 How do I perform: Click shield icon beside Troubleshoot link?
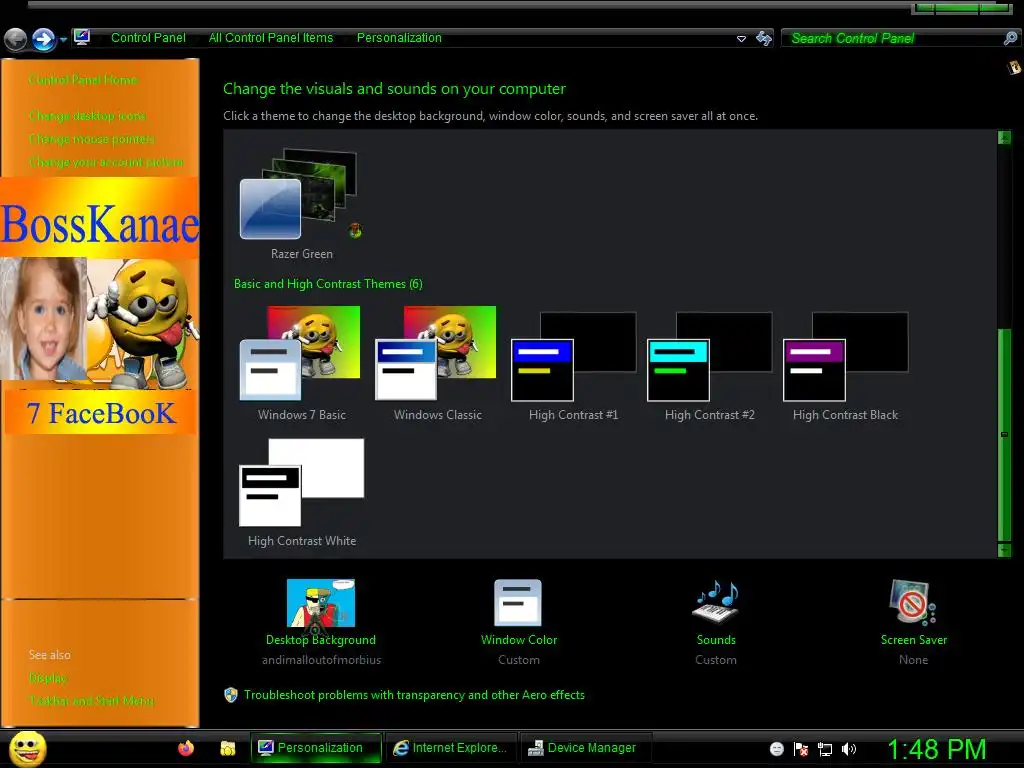tap(231, 695)
